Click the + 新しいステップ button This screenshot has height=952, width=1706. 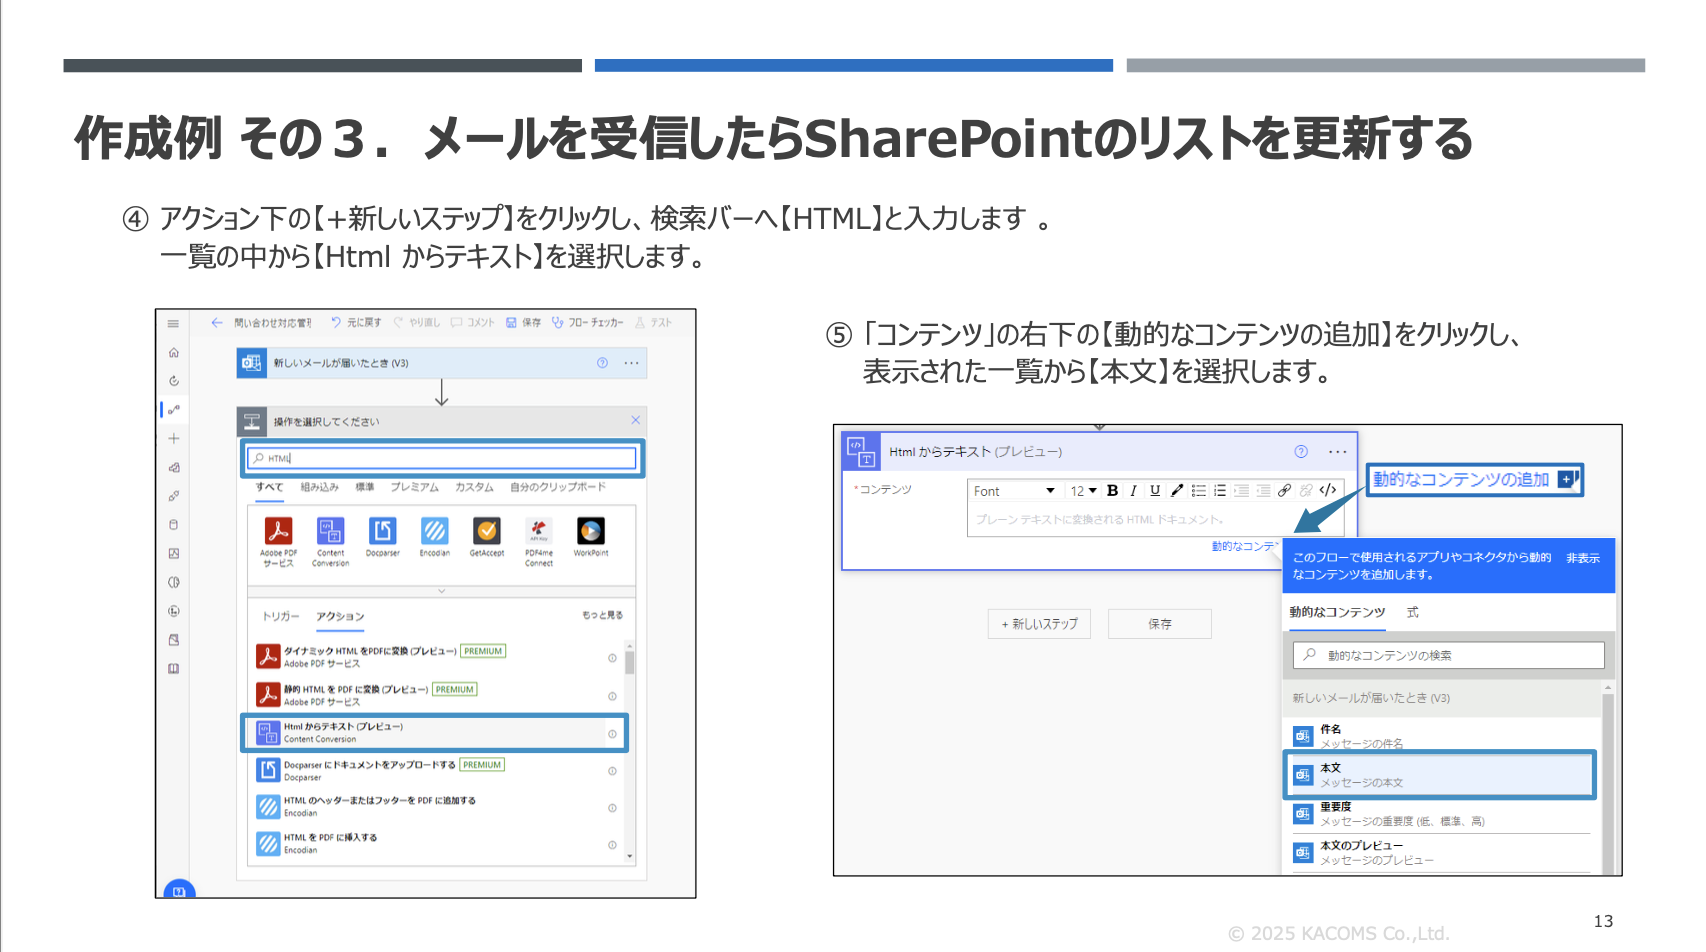(x=1039, y=624)
